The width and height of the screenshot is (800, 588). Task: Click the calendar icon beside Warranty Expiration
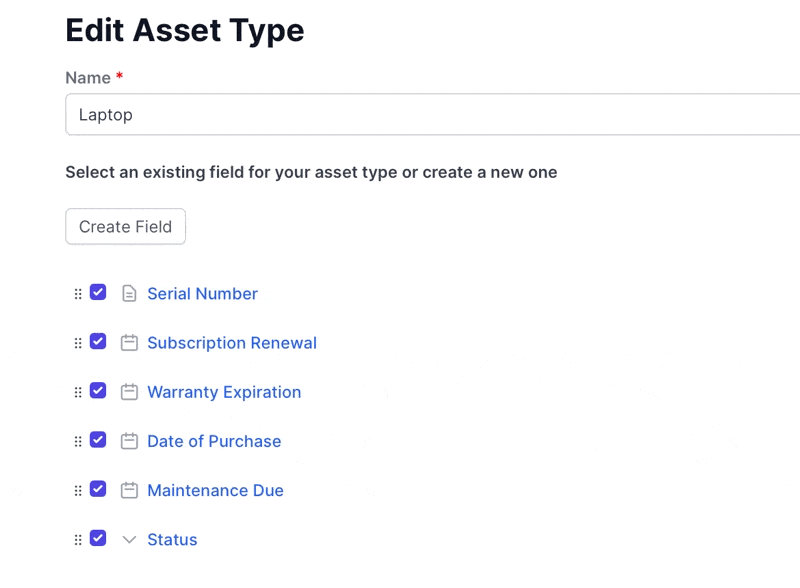pyautogui.click(x=129, y=391)
